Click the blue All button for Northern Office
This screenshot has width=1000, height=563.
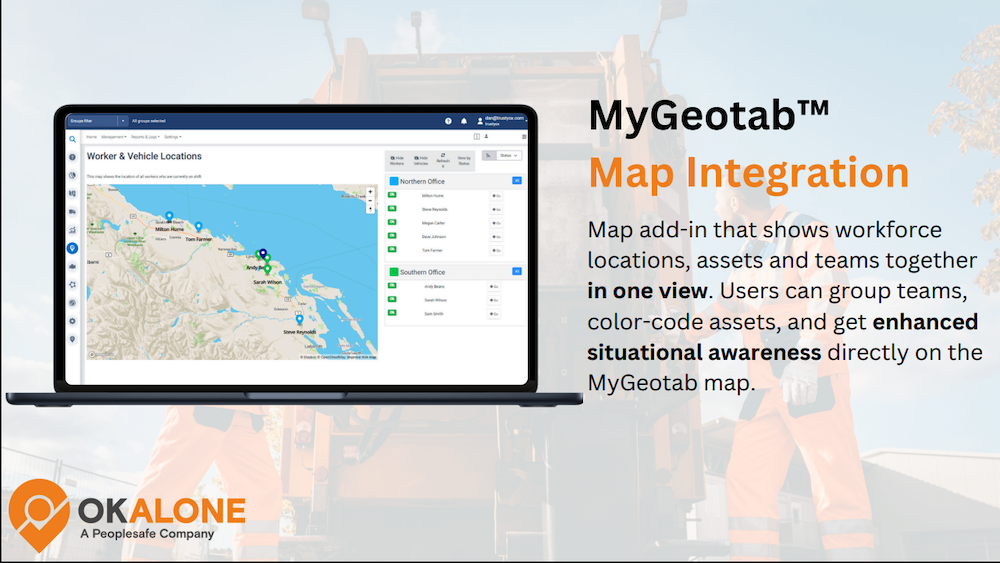click(x=517, y=181)
